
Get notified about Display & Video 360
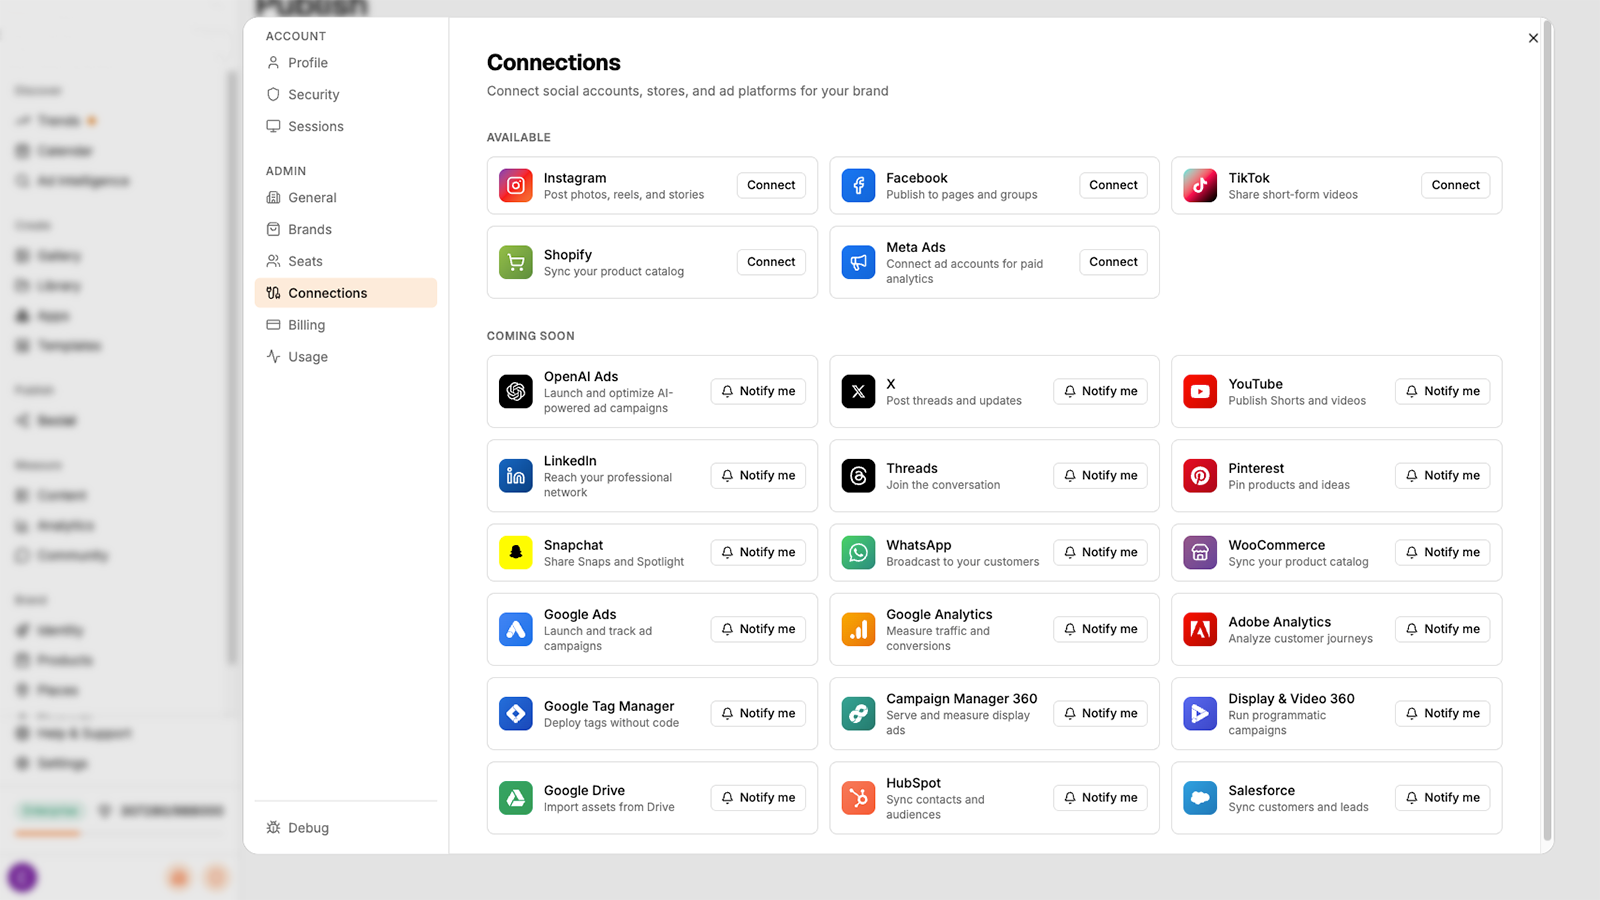point(1442,714)
